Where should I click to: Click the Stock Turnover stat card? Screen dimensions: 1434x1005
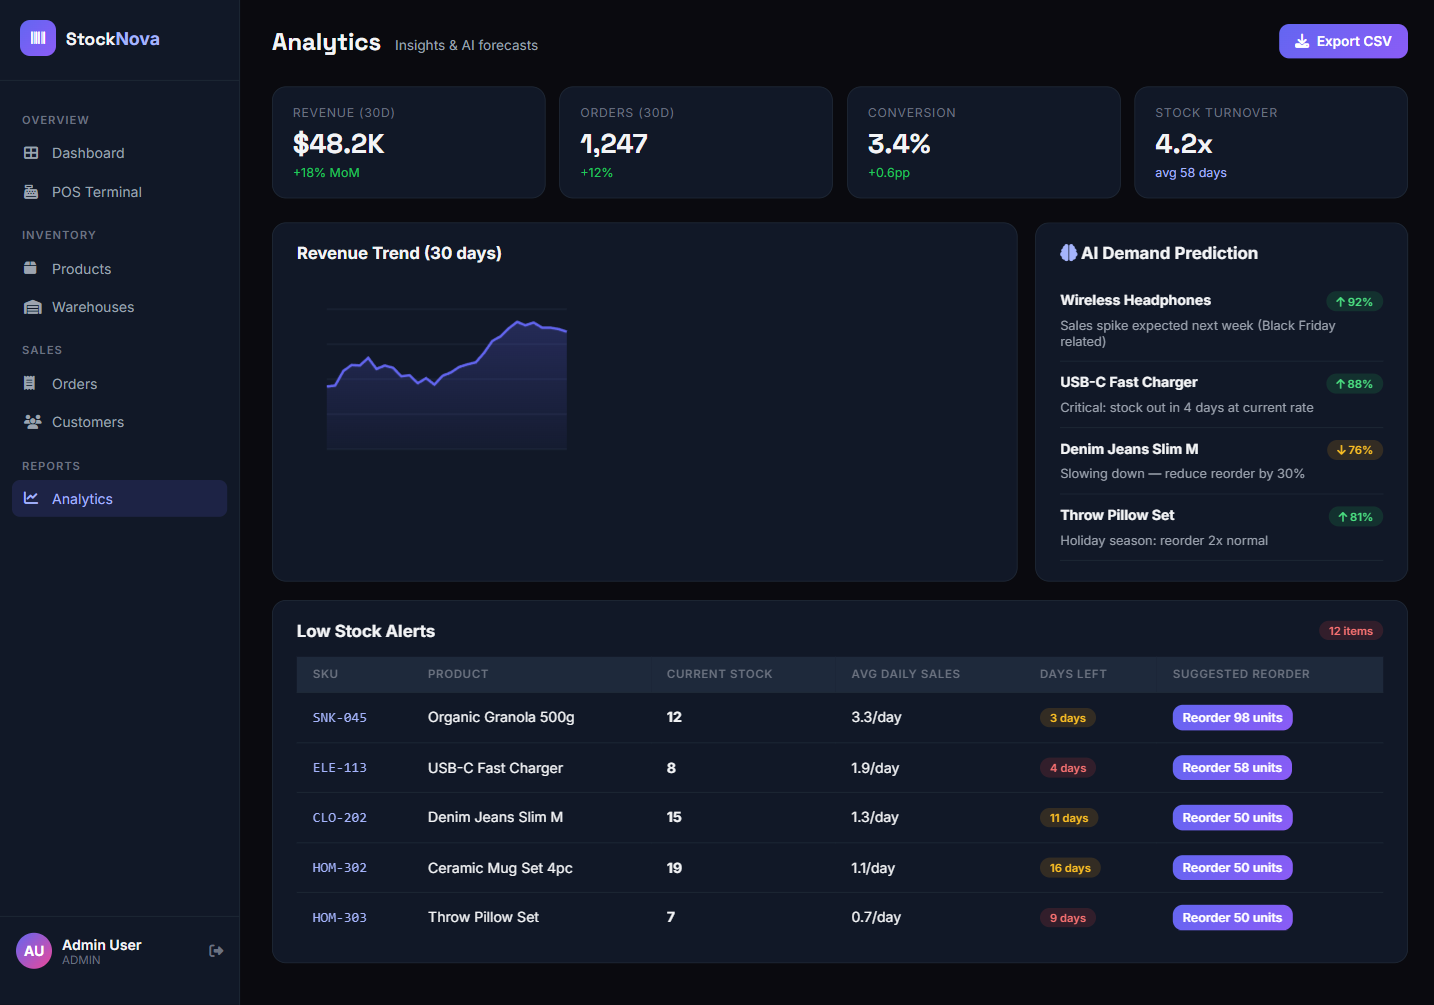pyautogui.click(x=1271, y=142)
